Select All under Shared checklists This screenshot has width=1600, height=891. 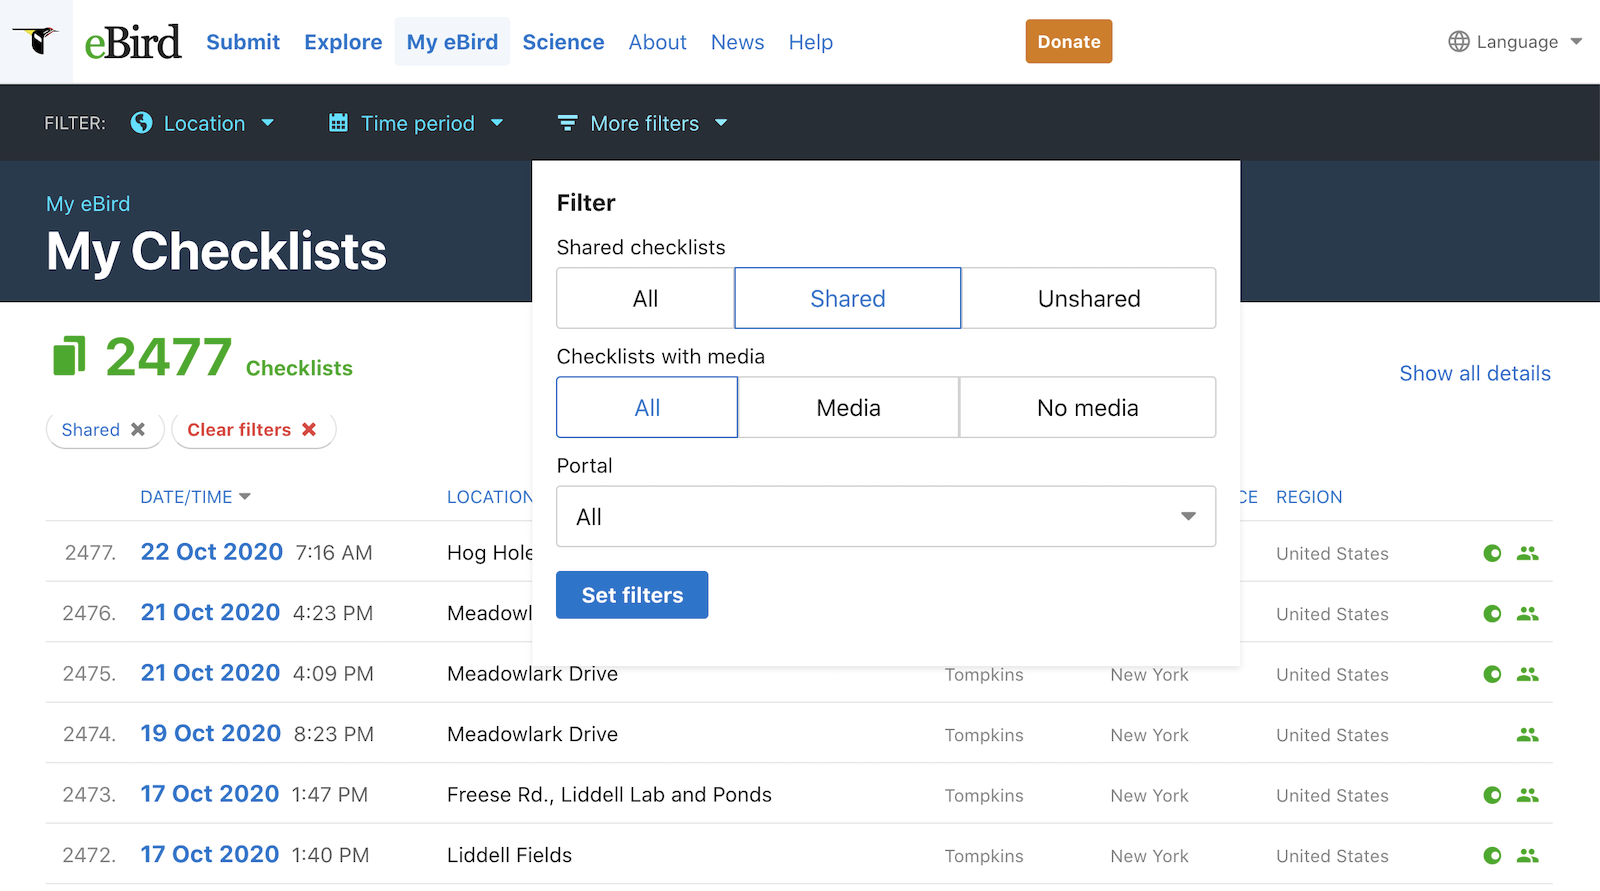point(645,298)
